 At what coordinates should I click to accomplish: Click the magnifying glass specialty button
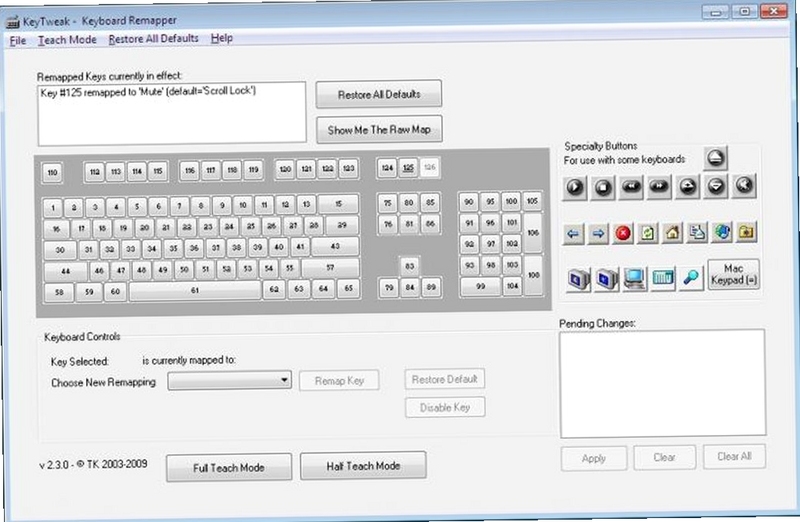pos(691,278)
